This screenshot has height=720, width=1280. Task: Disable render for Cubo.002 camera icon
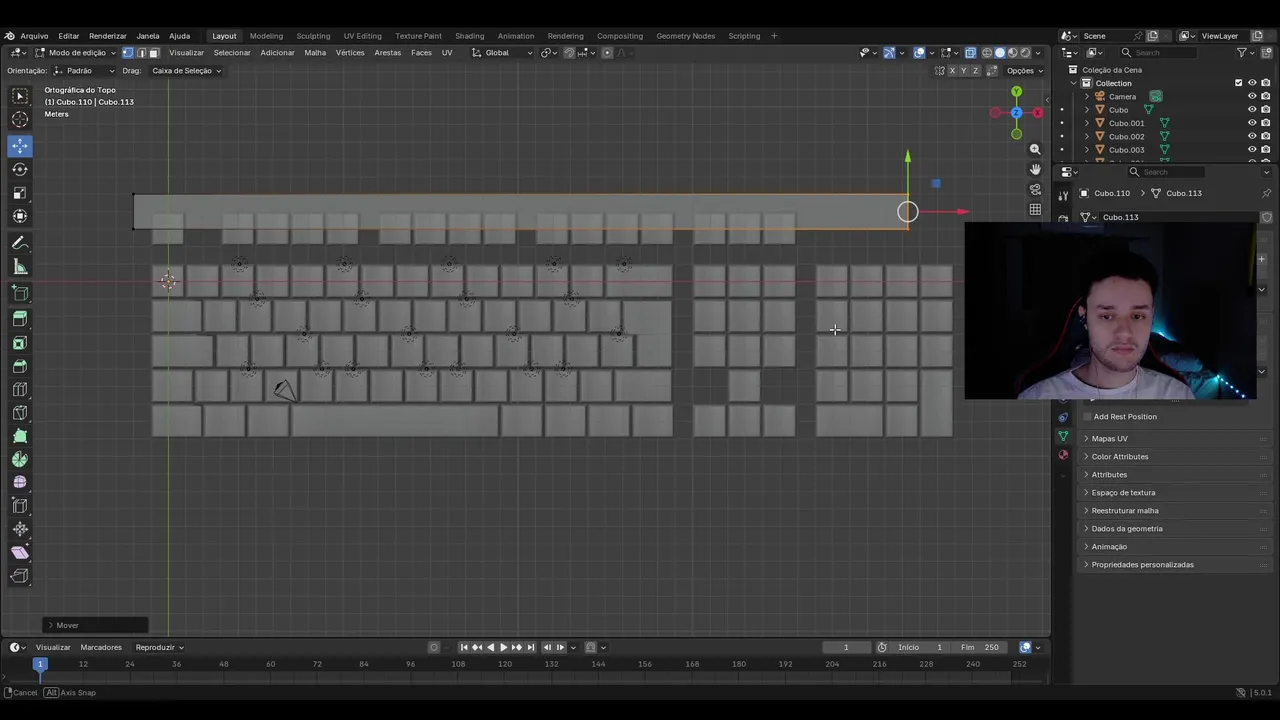[x=1265, y=136]
